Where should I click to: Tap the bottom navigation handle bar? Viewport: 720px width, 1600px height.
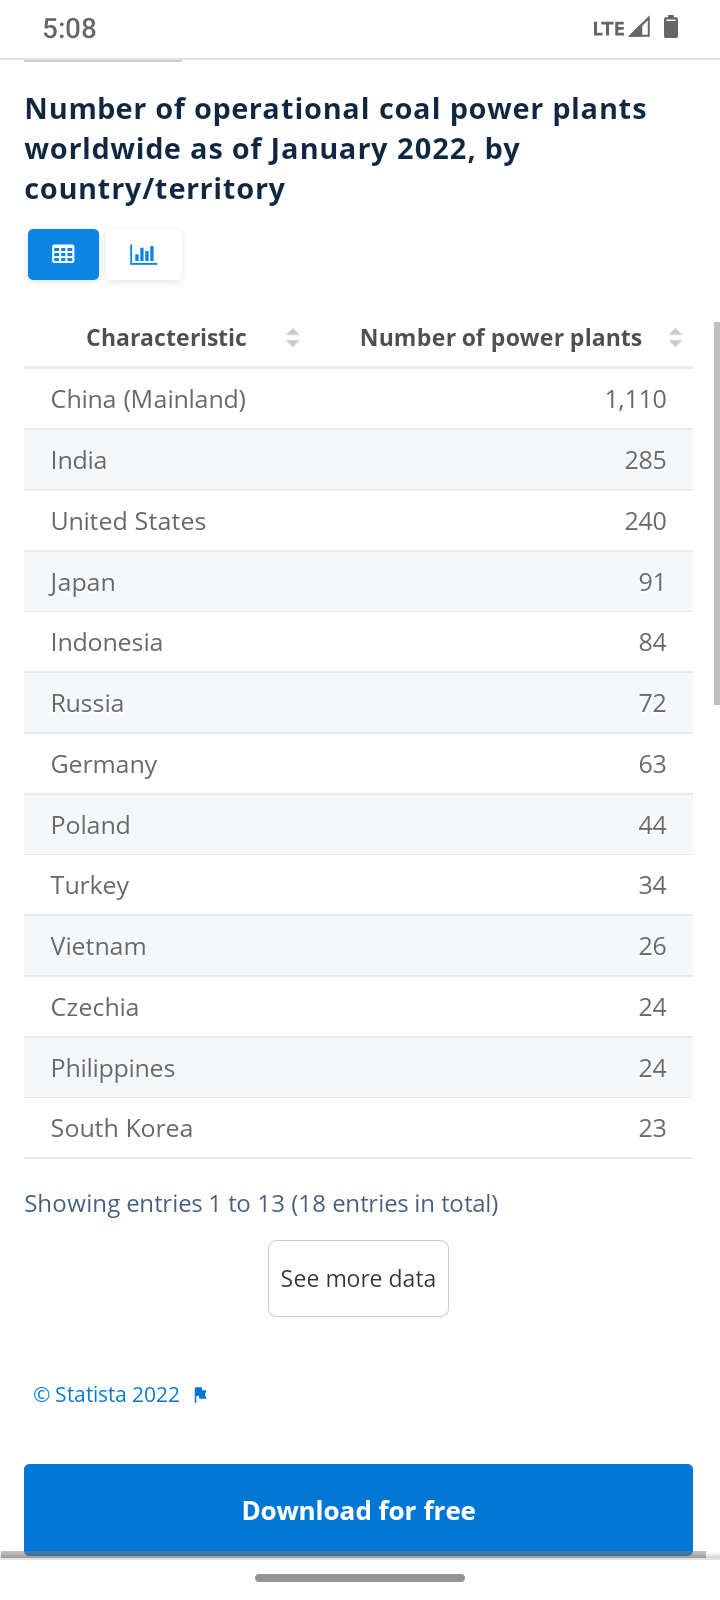click(x=360, y=1578)
